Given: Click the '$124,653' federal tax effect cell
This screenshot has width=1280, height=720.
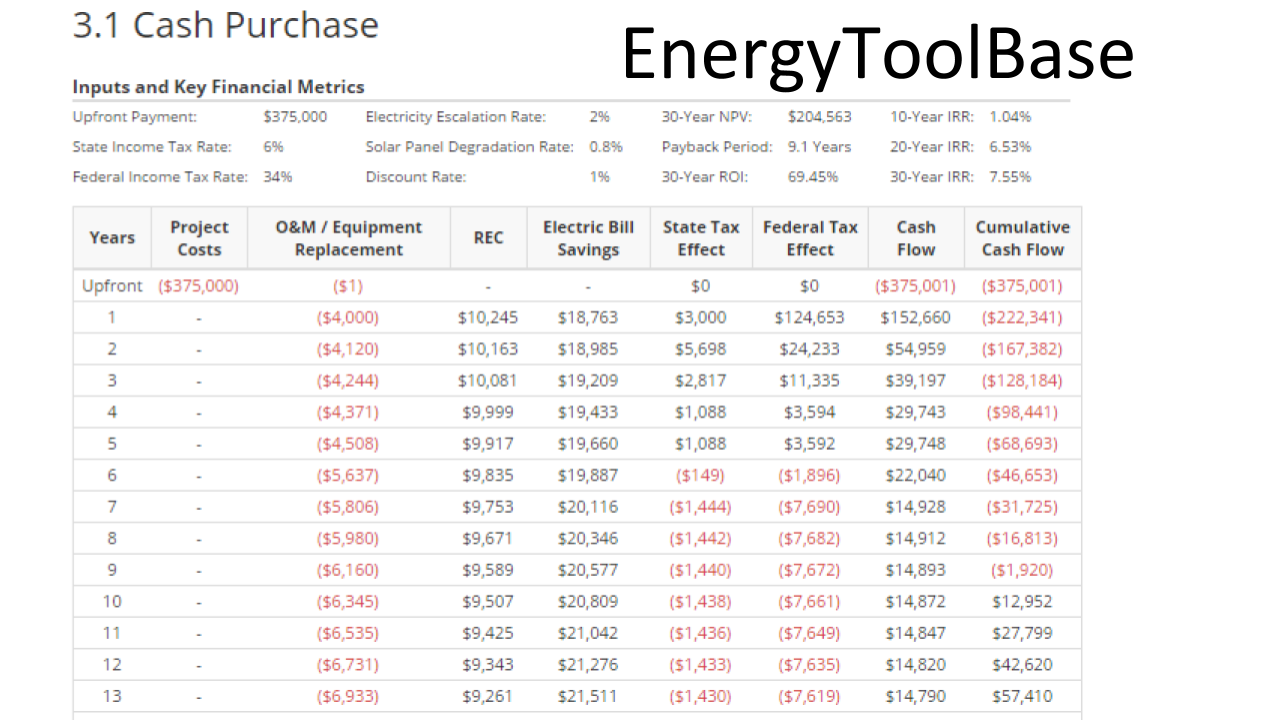Looking at the screenshot, I should 809,318.
